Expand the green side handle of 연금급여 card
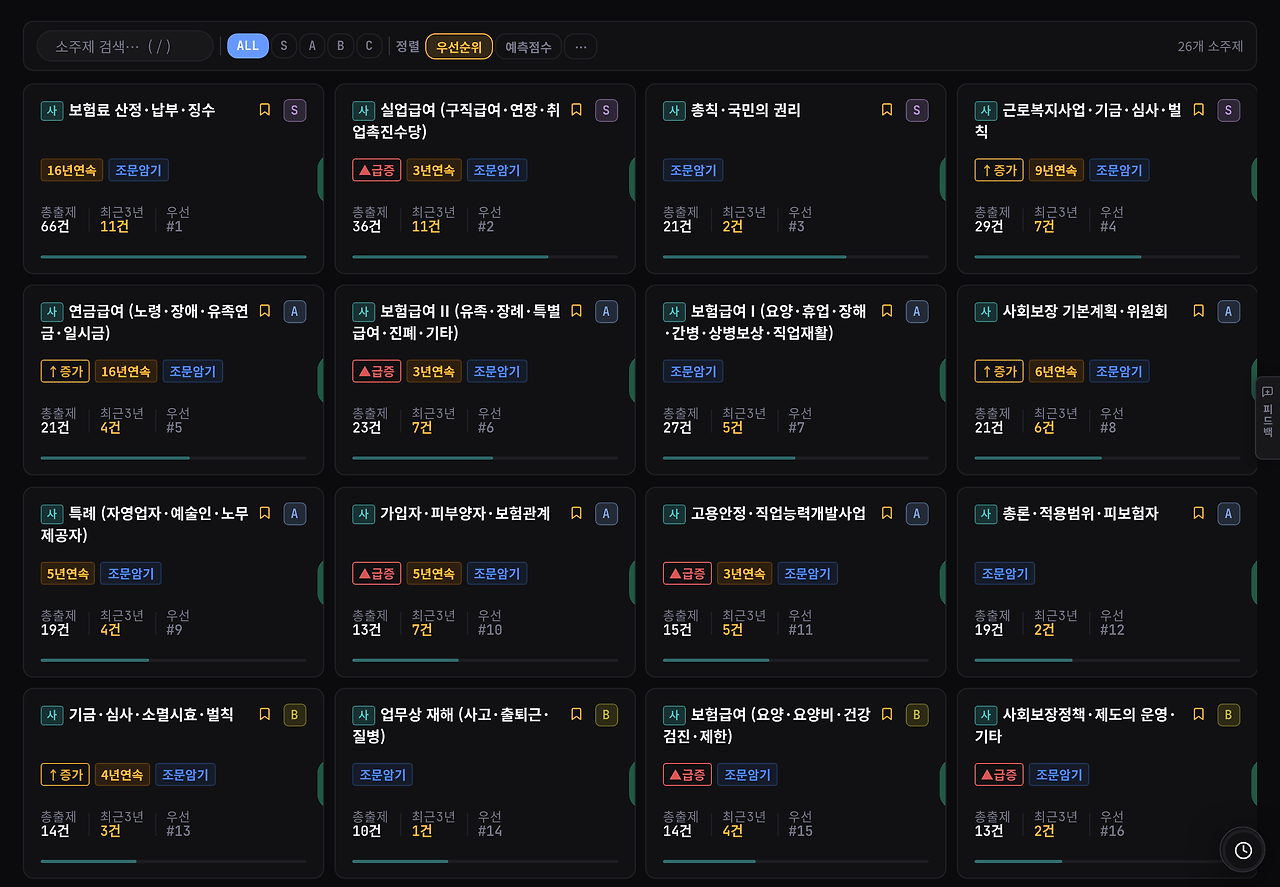This screenshot has height=887, width=1280. (x=321, y=381)
